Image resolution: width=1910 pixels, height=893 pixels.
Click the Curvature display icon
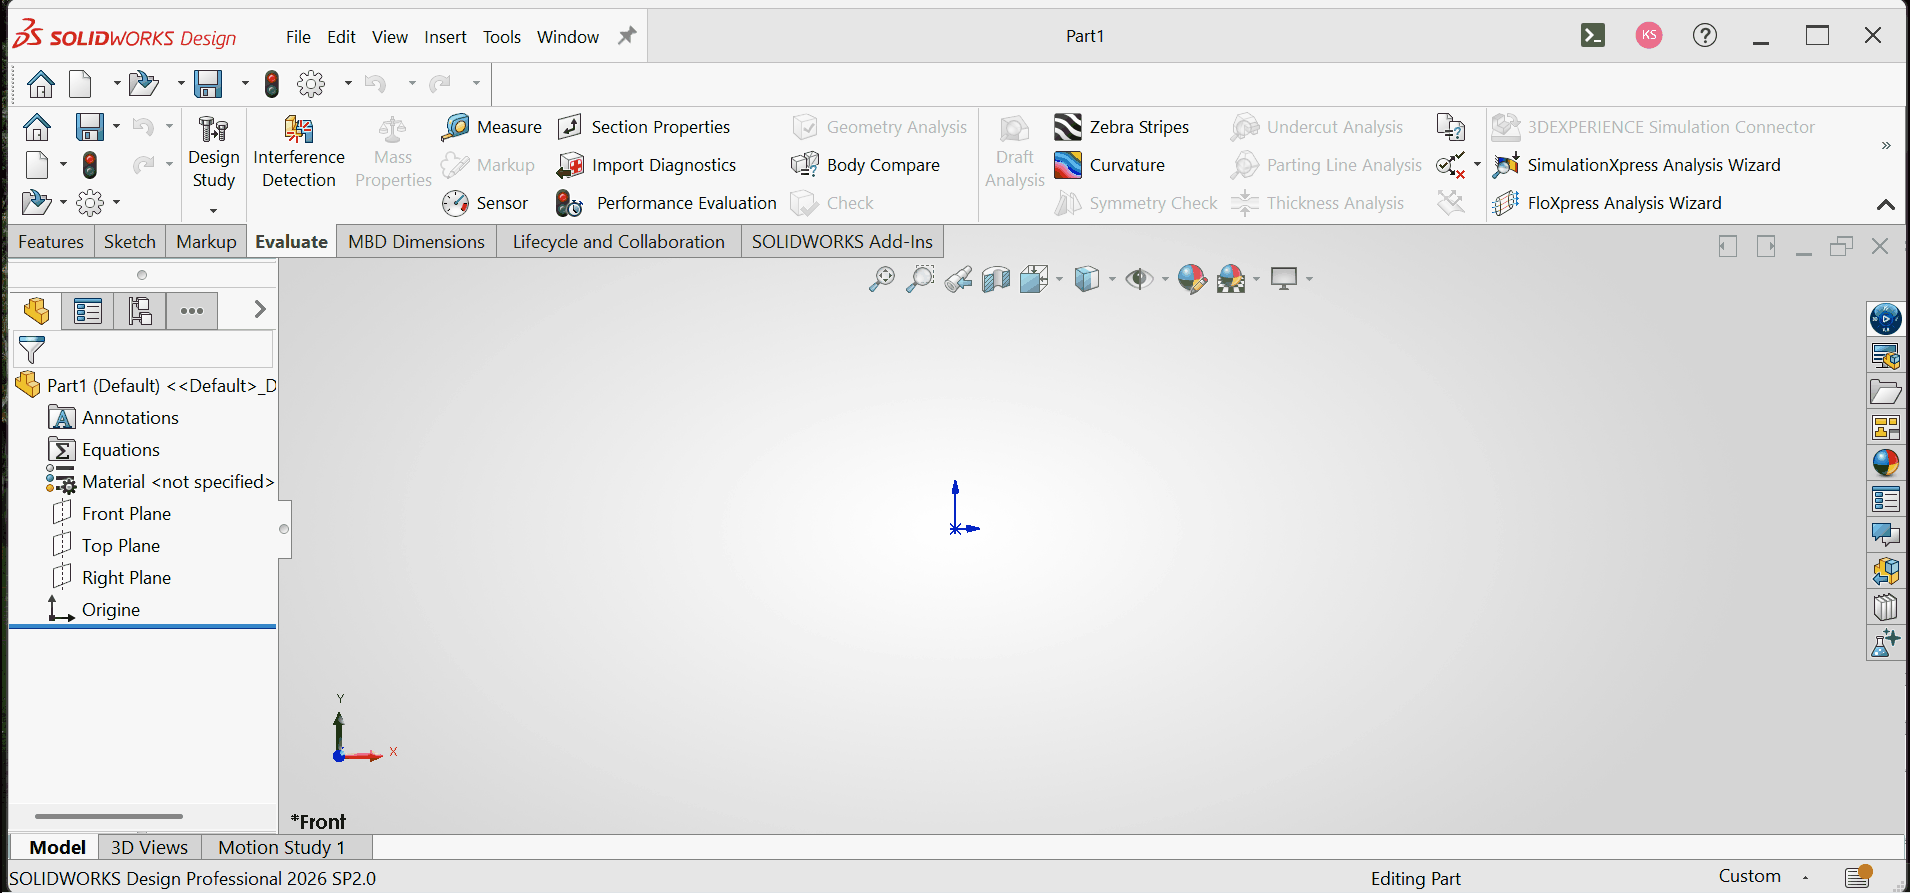[1068, 165]
